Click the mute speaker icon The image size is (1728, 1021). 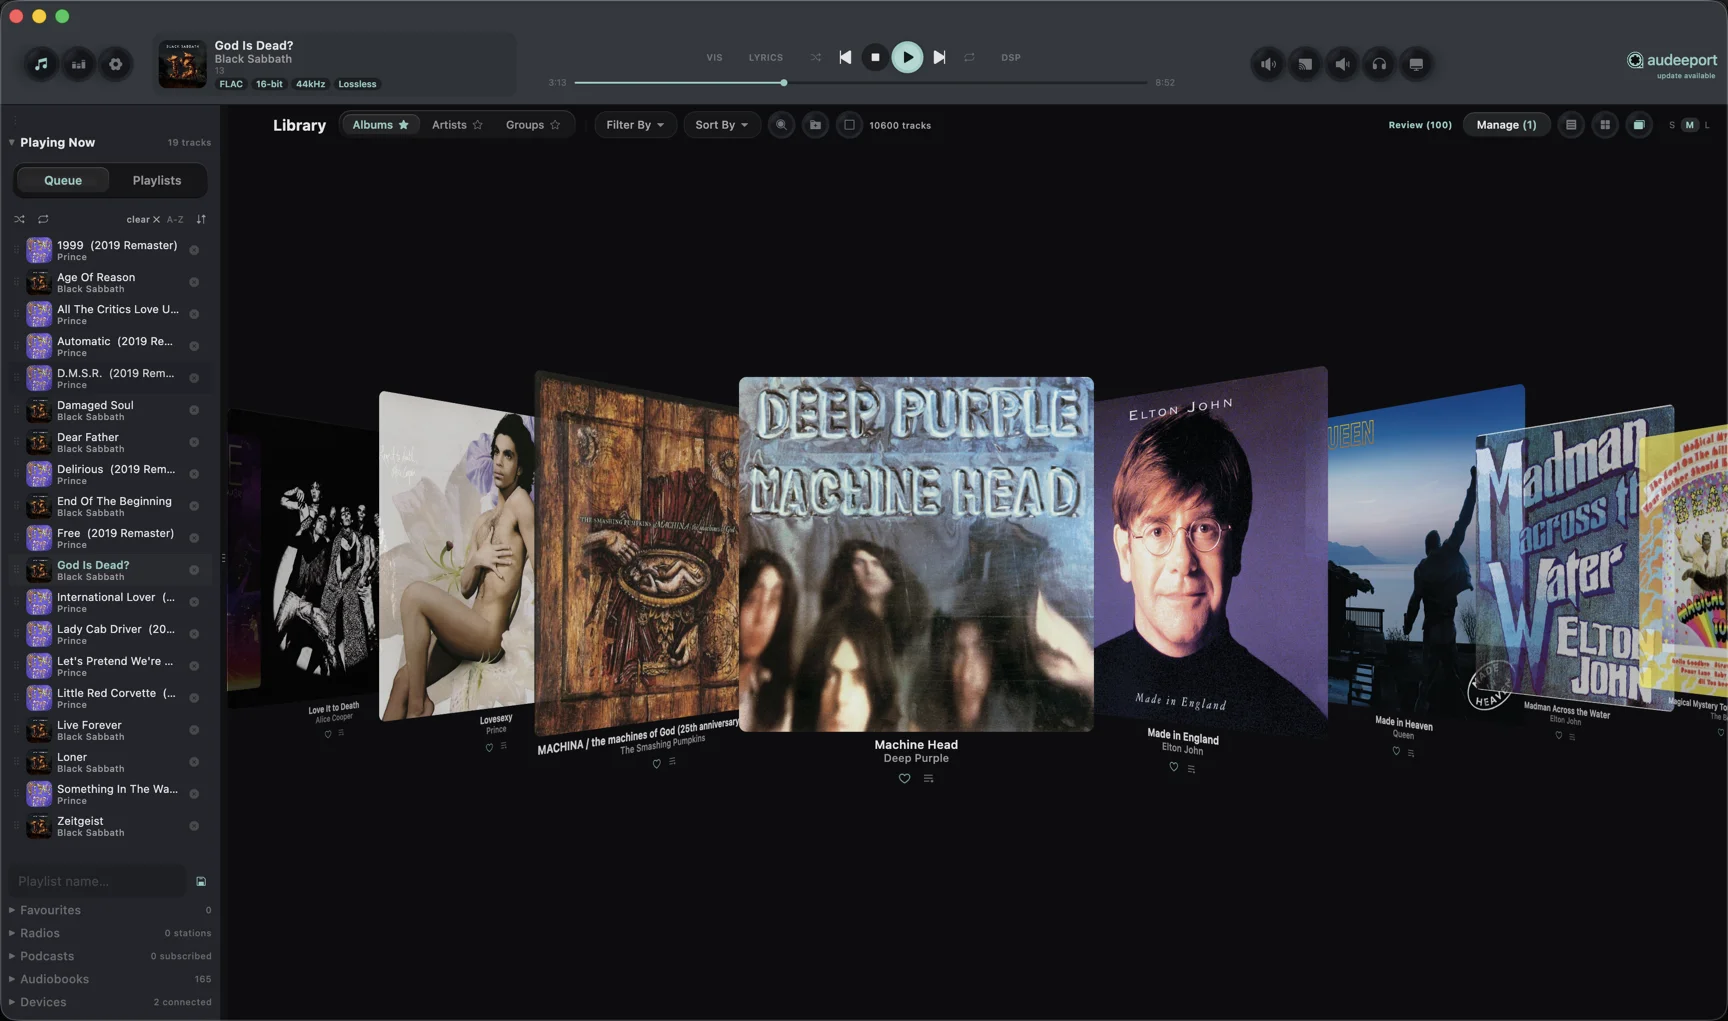[1342, 64]
